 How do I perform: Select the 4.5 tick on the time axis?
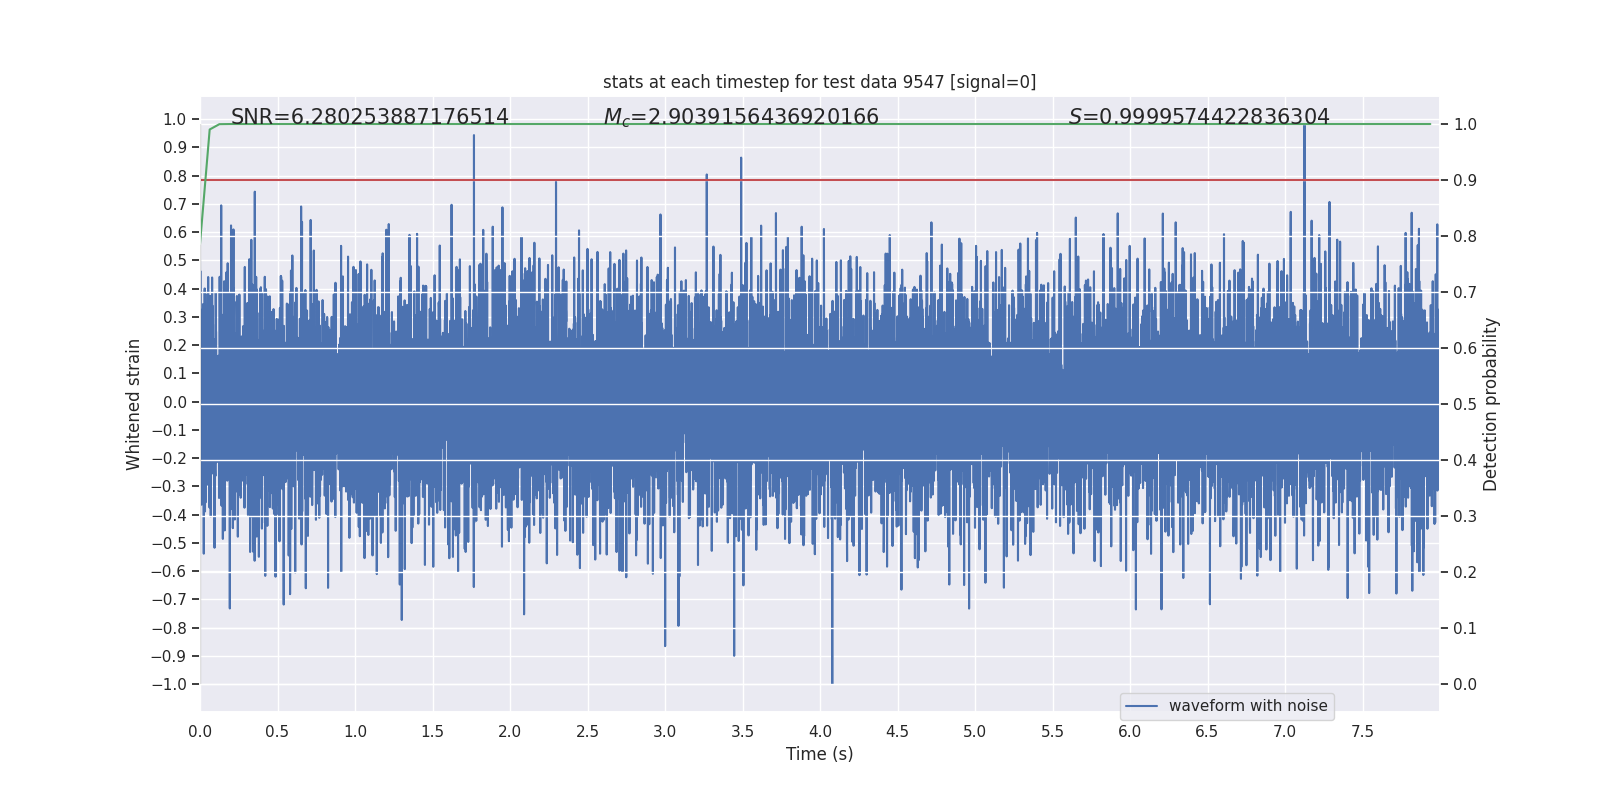tap(897, 731)
